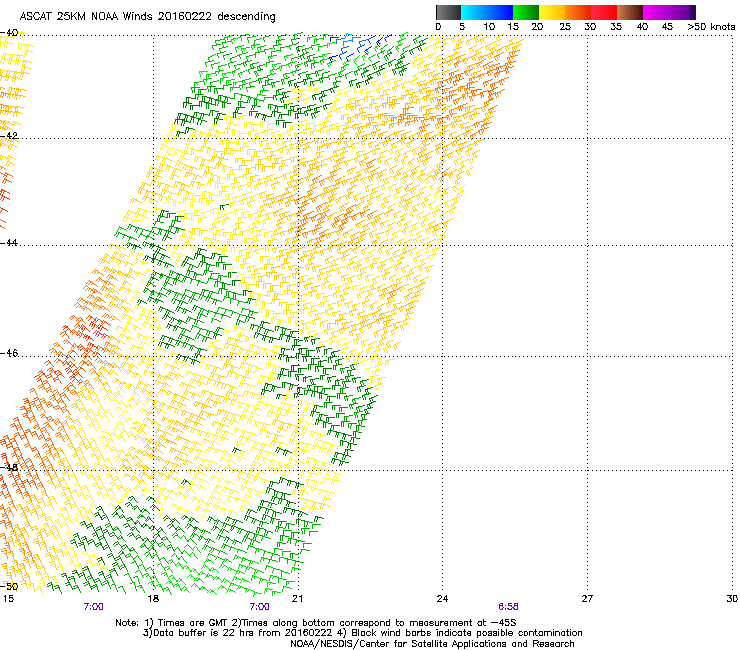Viewport: 740px width, 650px height.
Task: Click the "20" label under the color bar
Action: (537, 27)
